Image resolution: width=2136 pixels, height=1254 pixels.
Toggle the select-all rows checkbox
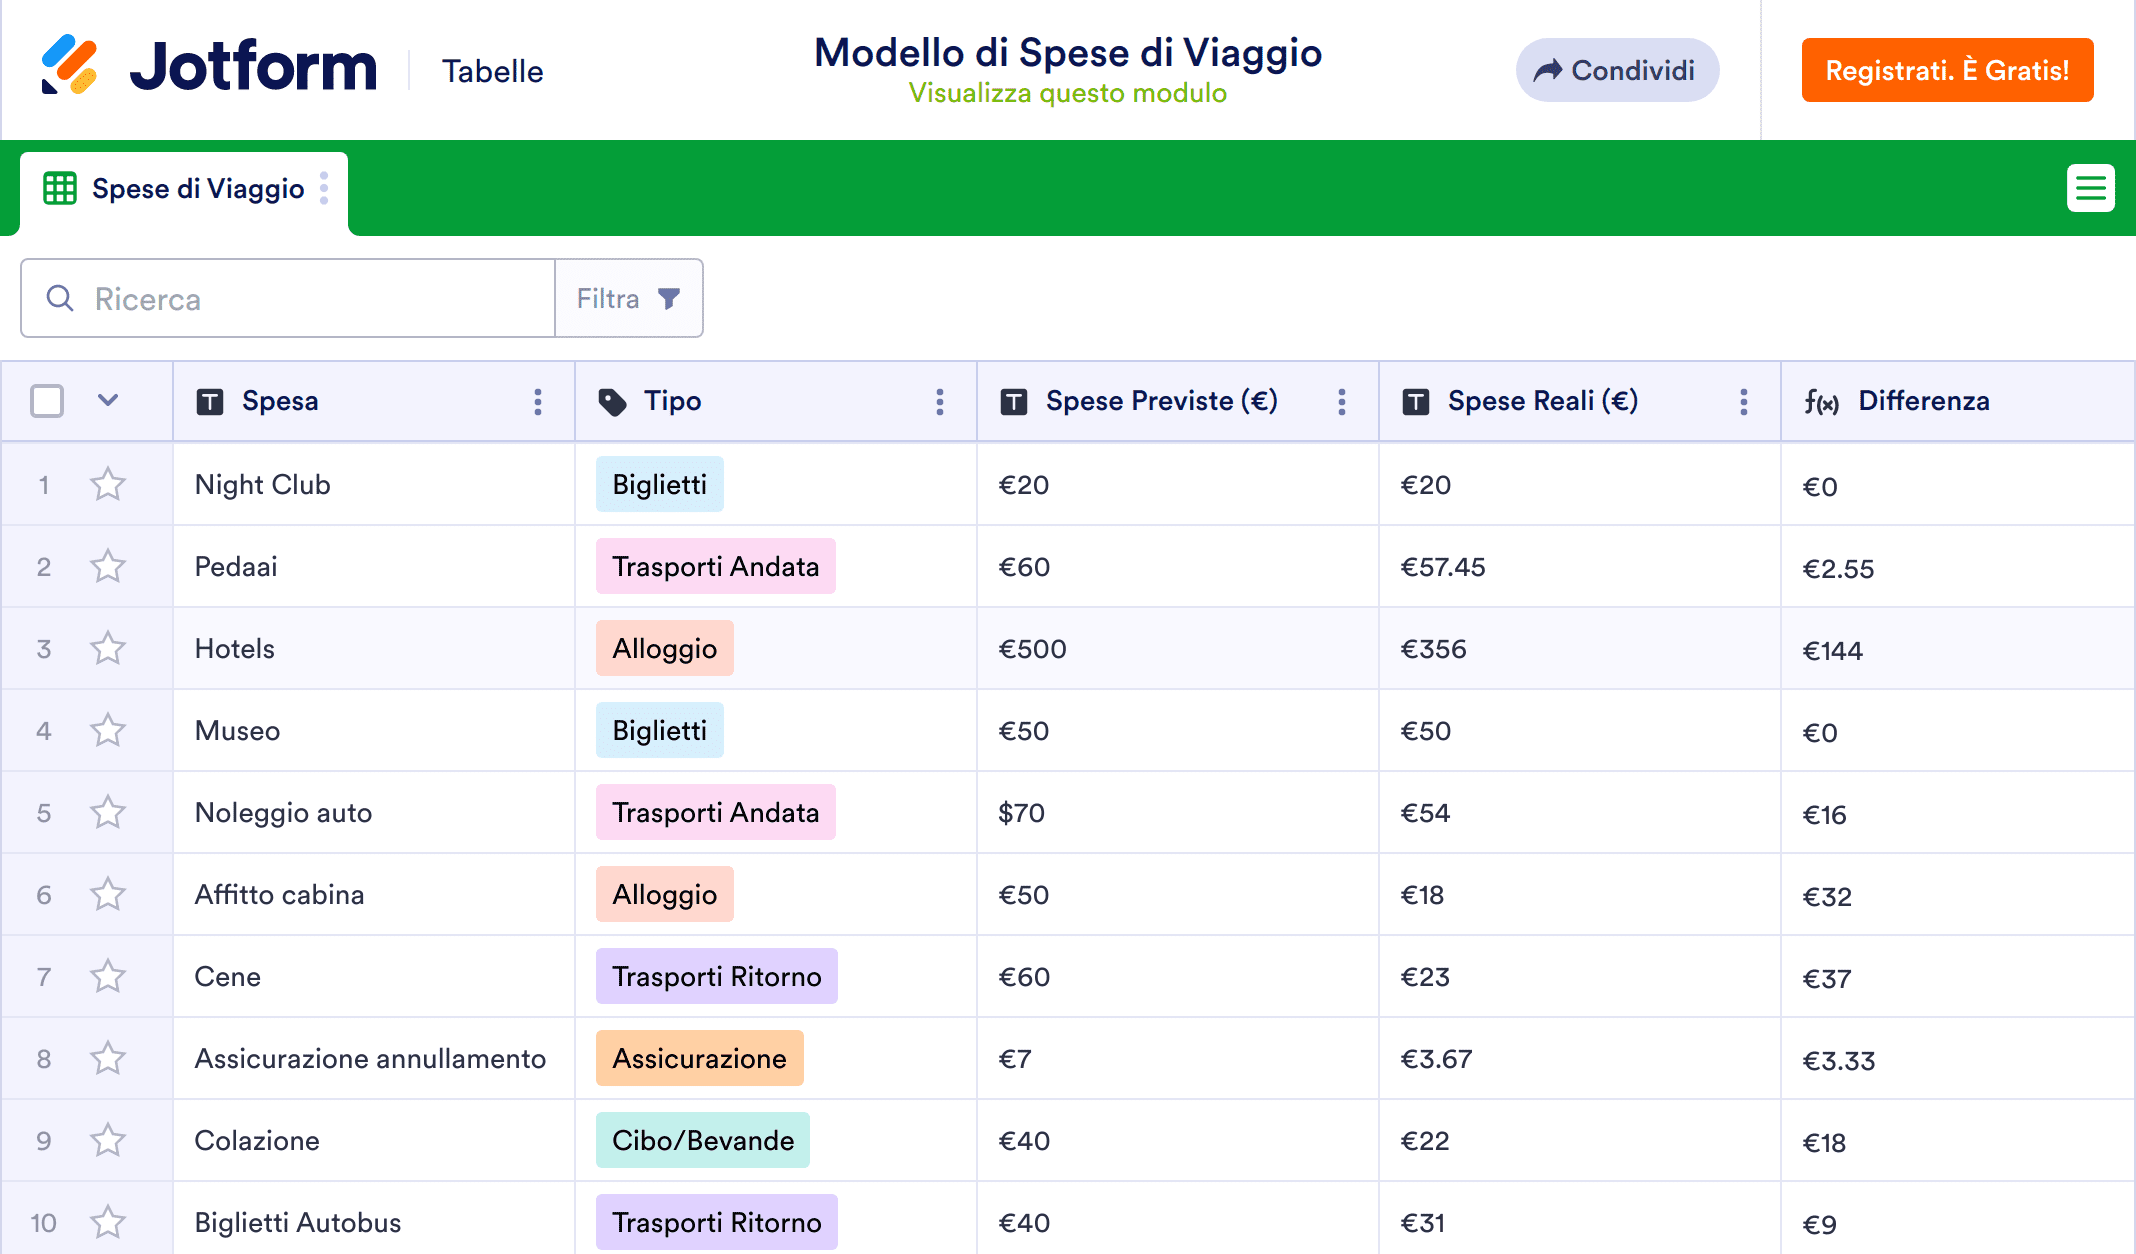(x=47, y=401)
